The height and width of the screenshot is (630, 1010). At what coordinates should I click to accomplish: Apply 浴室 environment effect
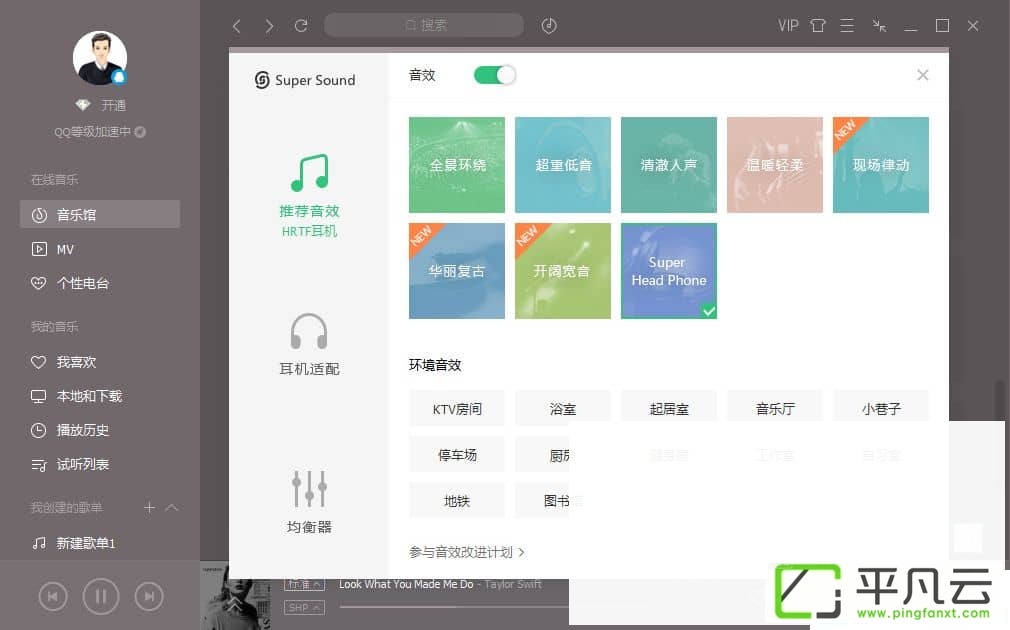point(563,409)
